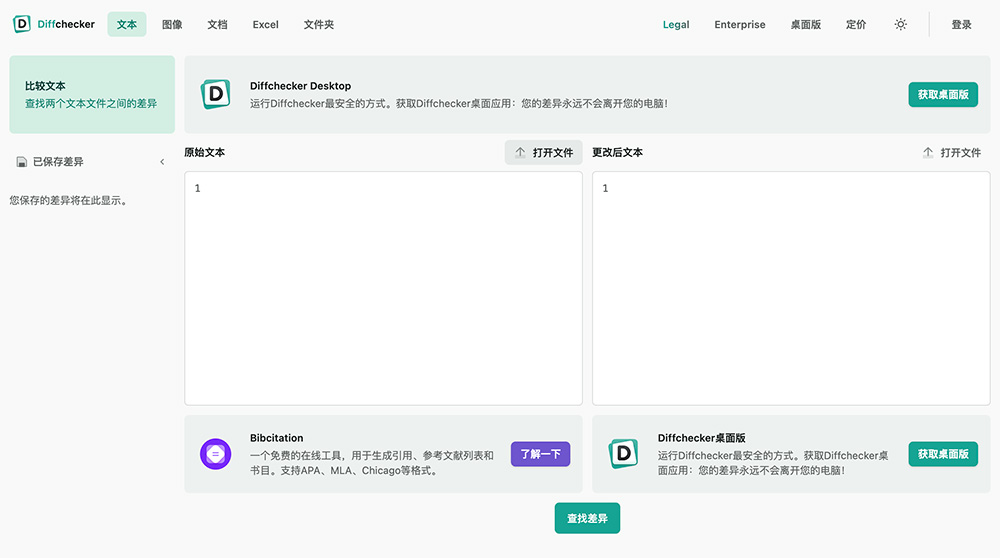Click the 'Diffchecker Desktop' banner title
The width and height of the screenshot is (1000, 558).
[x=300, y=85]
